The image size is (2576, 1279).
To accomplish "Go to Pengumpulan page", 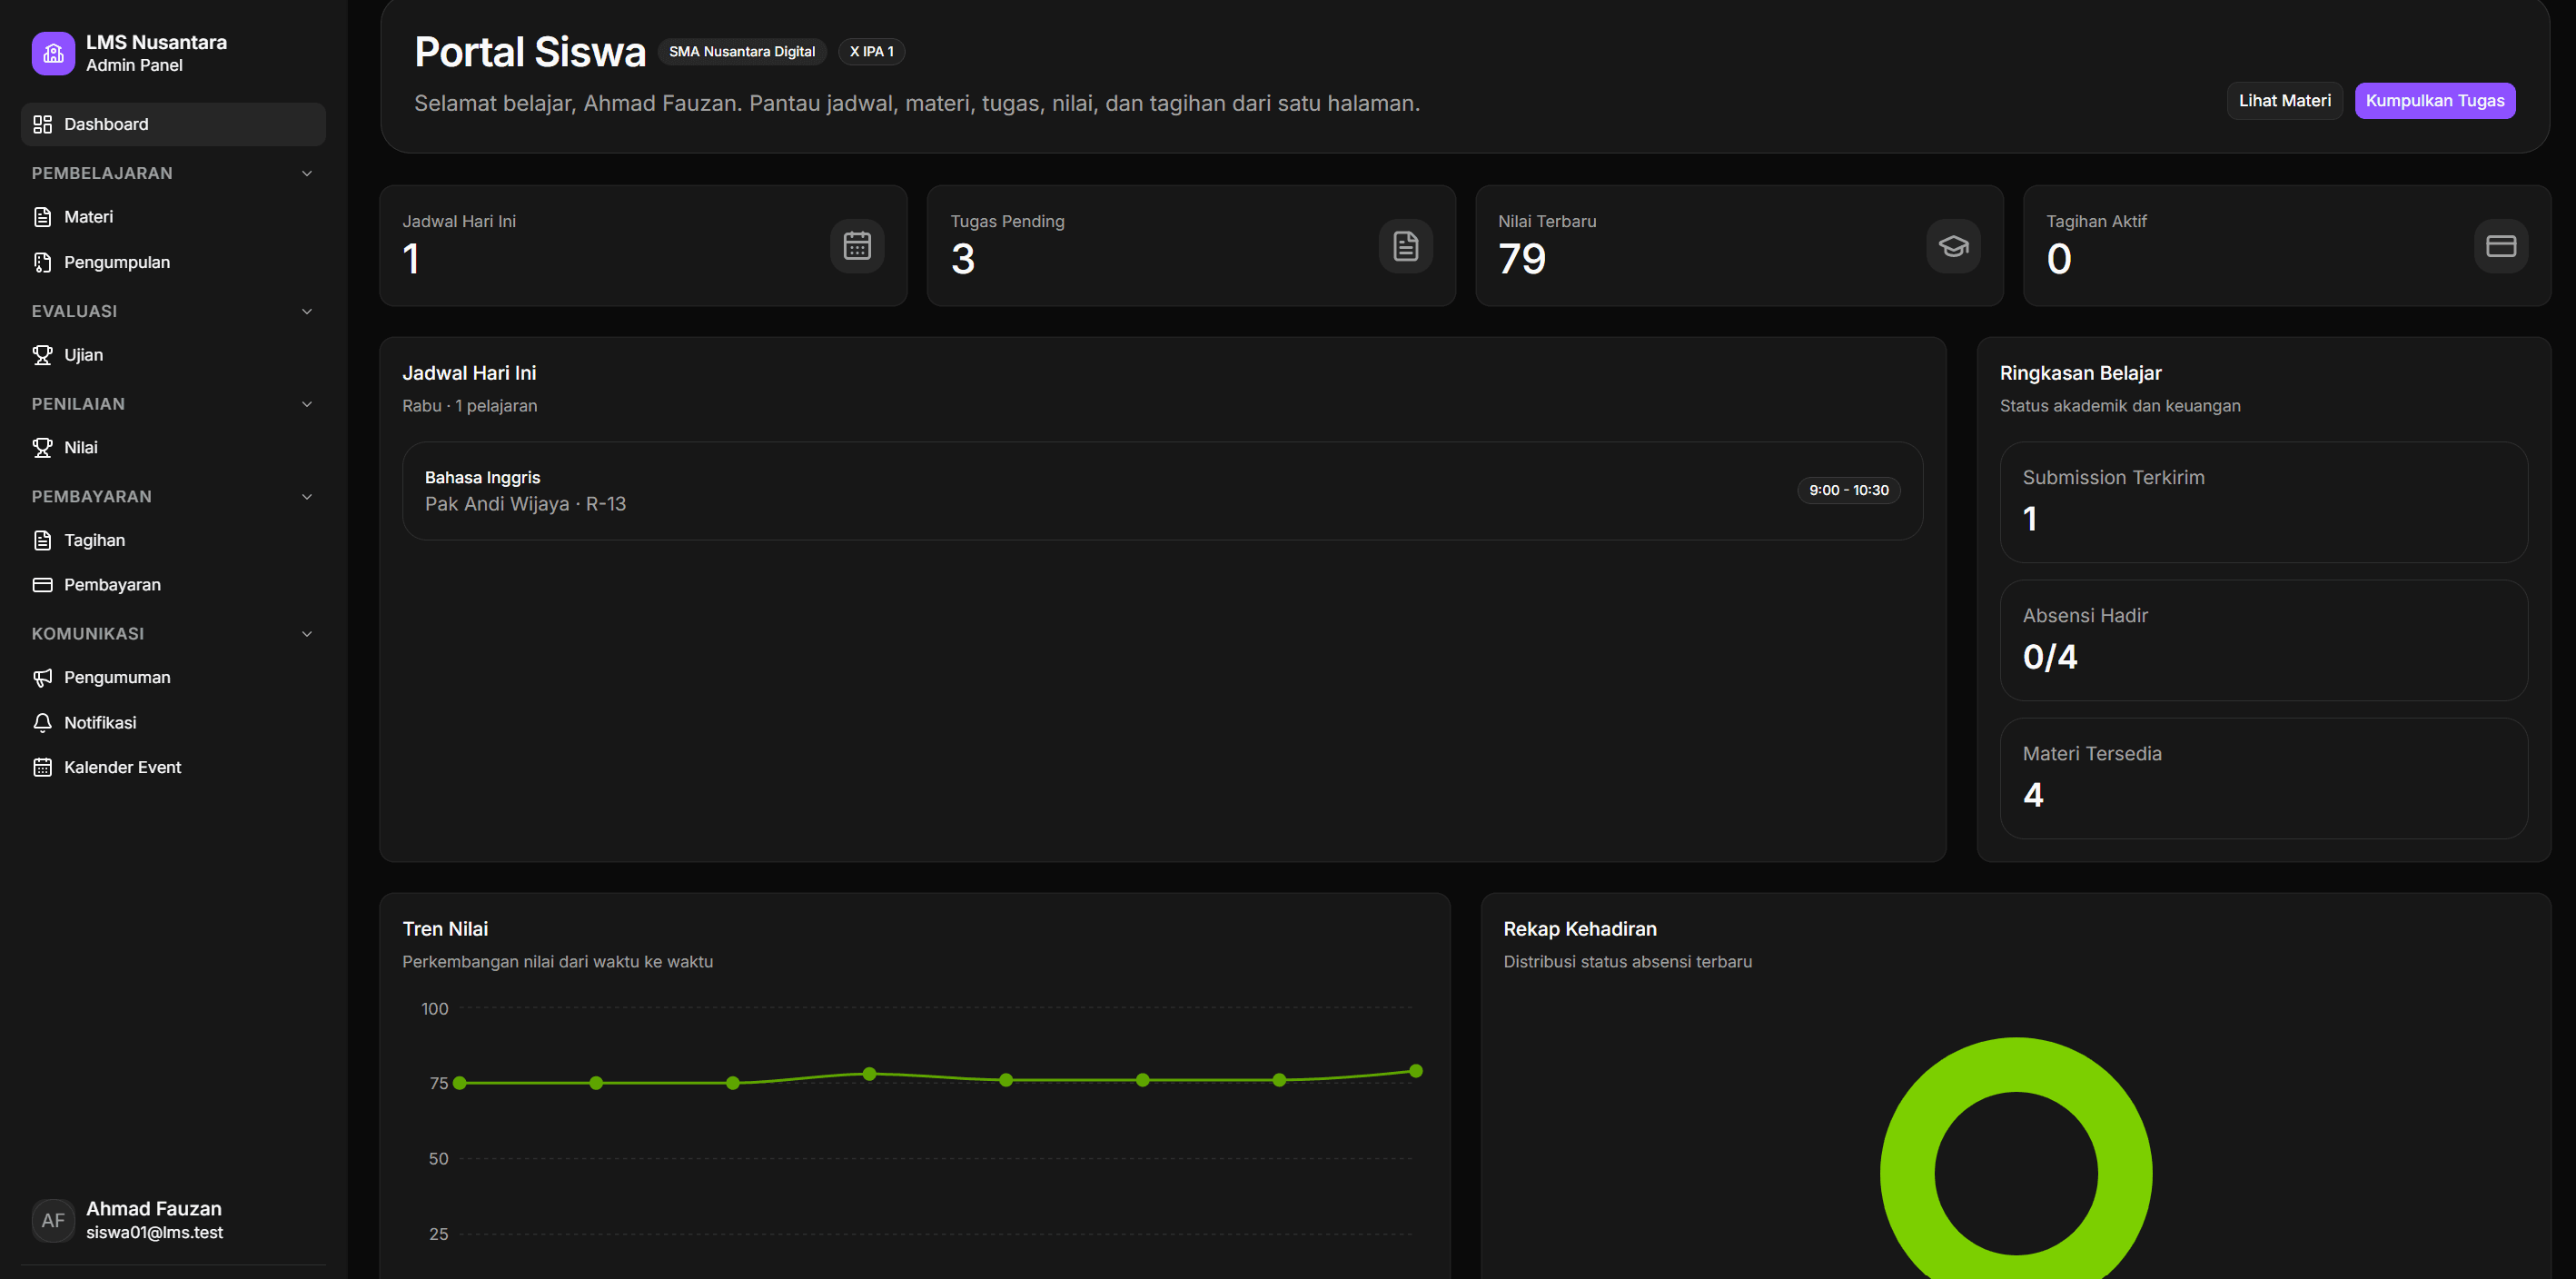I will (x=173, y=262).
